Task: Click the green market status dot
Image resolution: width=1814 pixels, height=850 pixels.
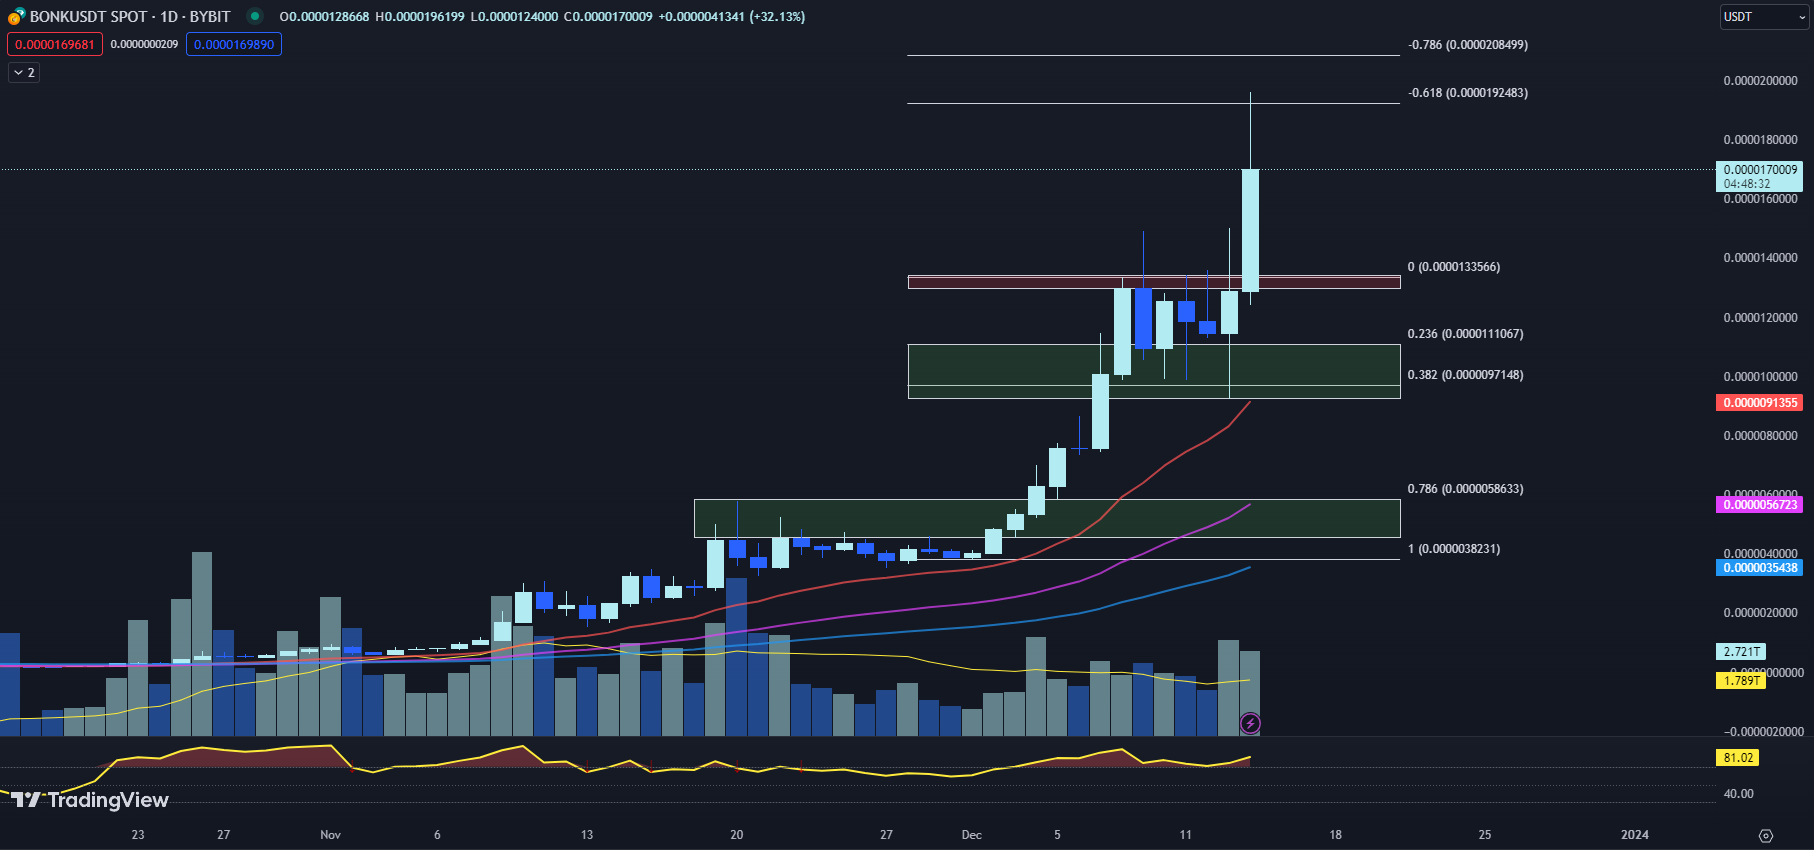Action: click(x=255, y=16)
